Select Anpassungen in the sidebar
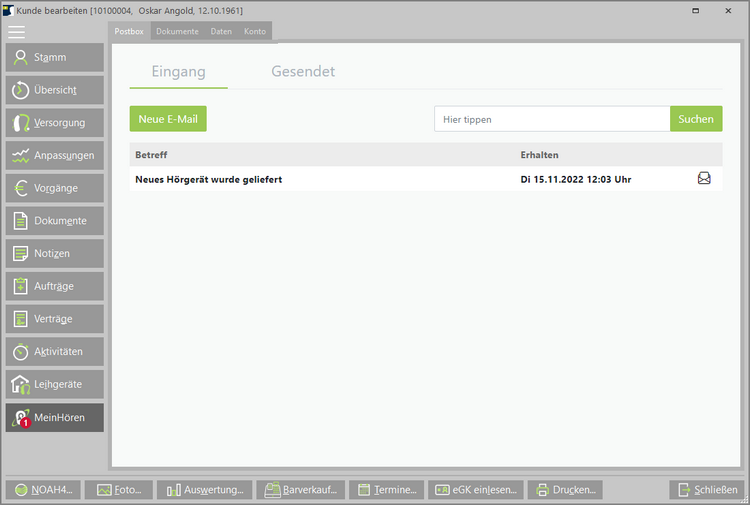 click(x=54, y=156)
